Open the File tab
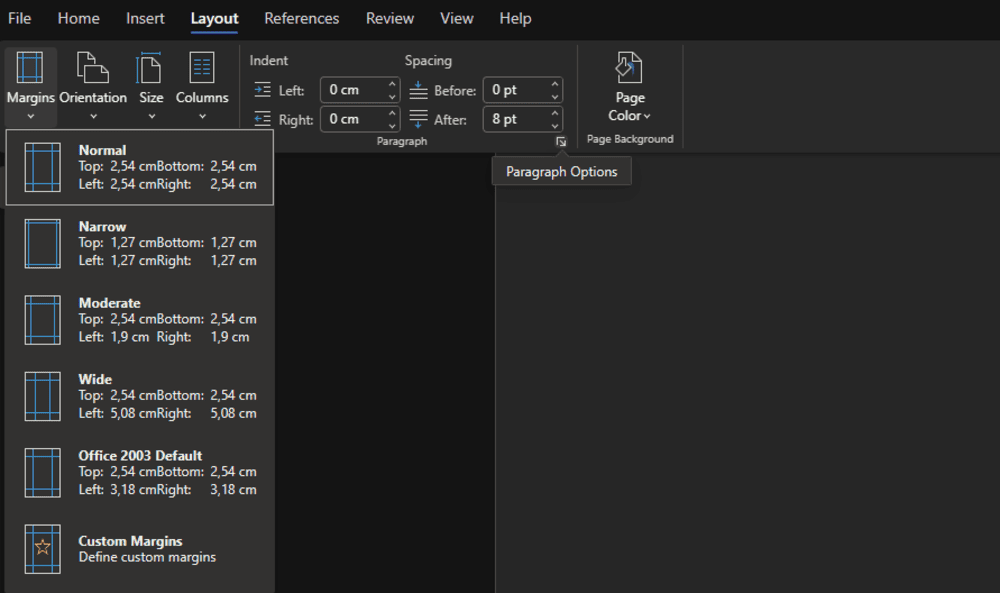1000x593 pixels. 19,18
